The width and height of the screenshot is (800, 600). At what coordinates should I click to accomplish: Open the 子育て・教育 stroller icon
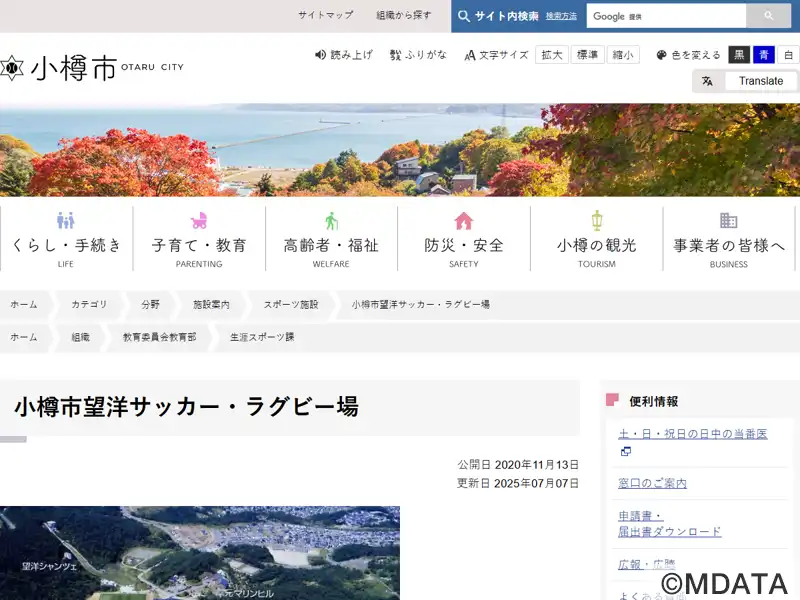199,220
